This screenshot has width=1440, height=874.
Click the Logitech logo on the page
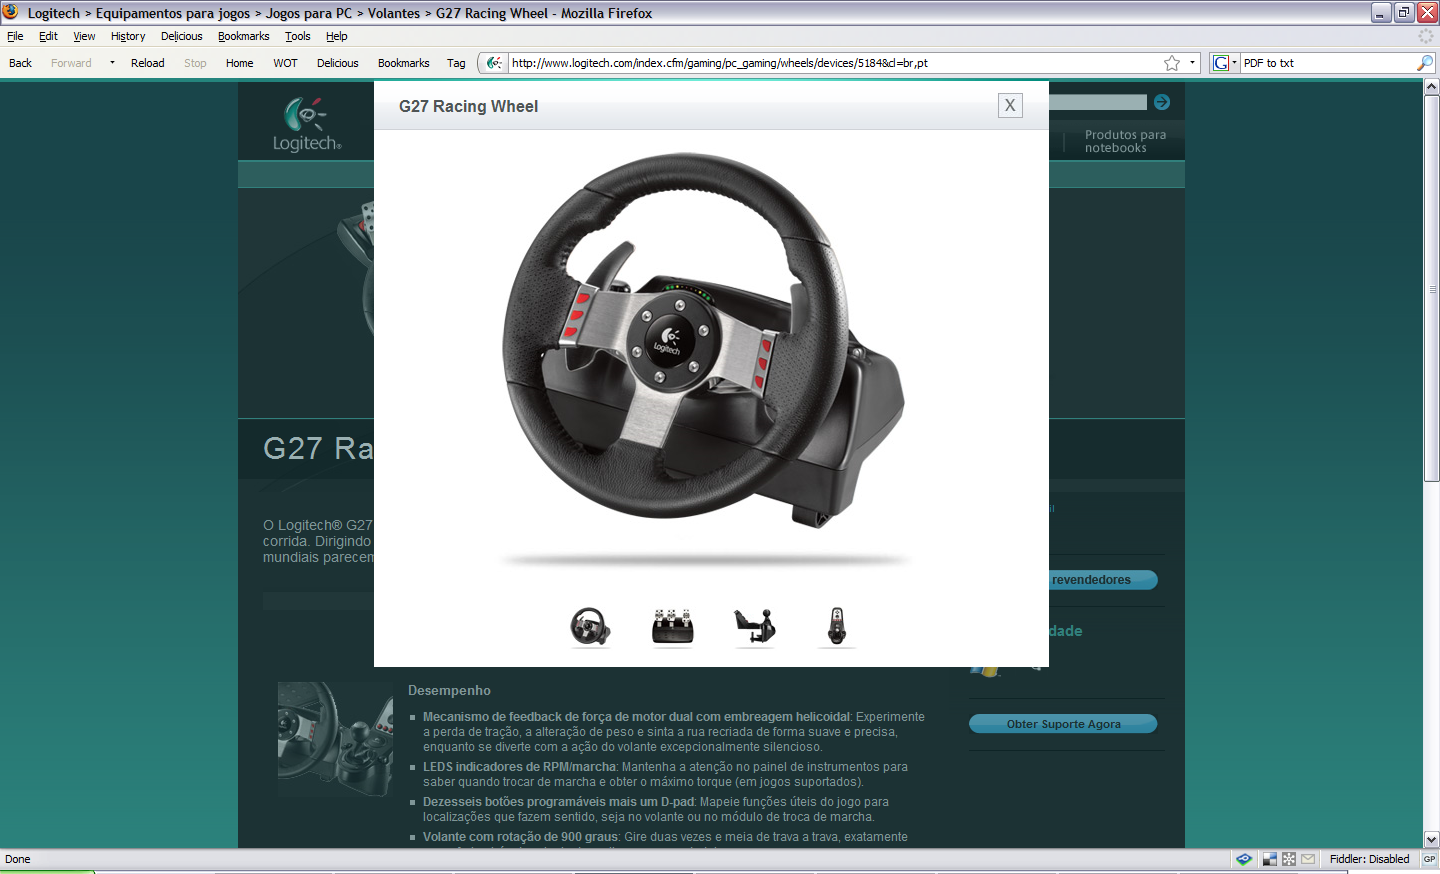coord(307,125)
